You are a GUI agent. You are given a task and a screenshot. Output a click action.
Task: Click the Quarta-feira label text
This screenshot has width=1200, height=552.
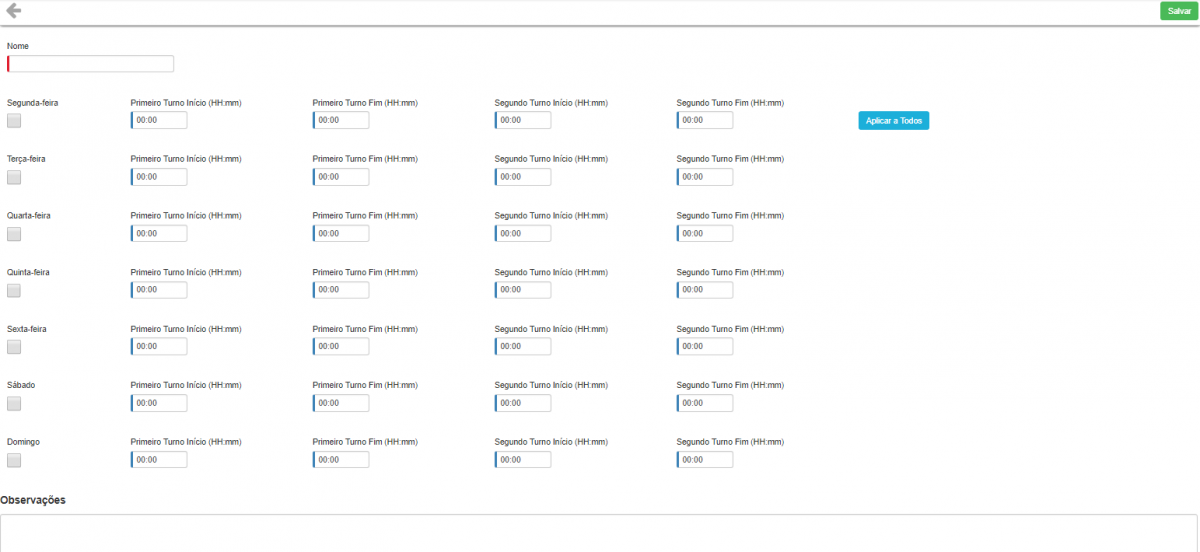tap(28, 216)
